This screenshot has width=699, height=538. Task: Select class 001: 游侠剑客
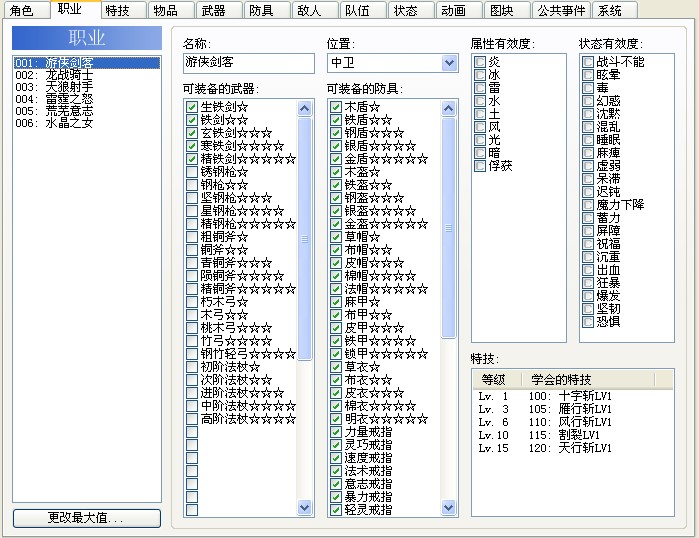click(x=87, y=63)
